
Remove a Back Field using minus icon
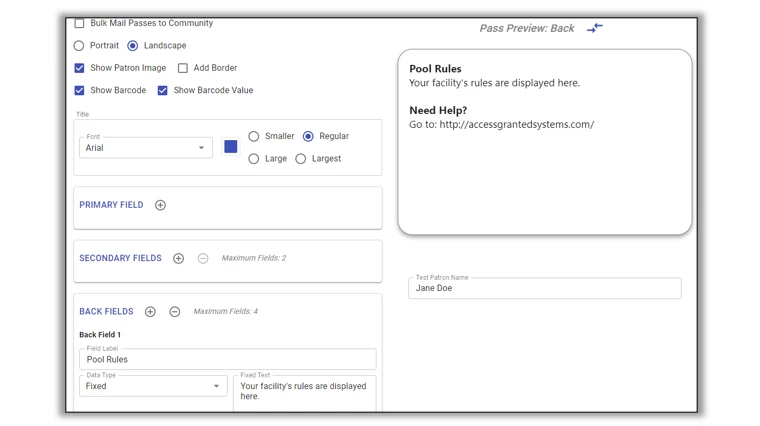(175, 312)
